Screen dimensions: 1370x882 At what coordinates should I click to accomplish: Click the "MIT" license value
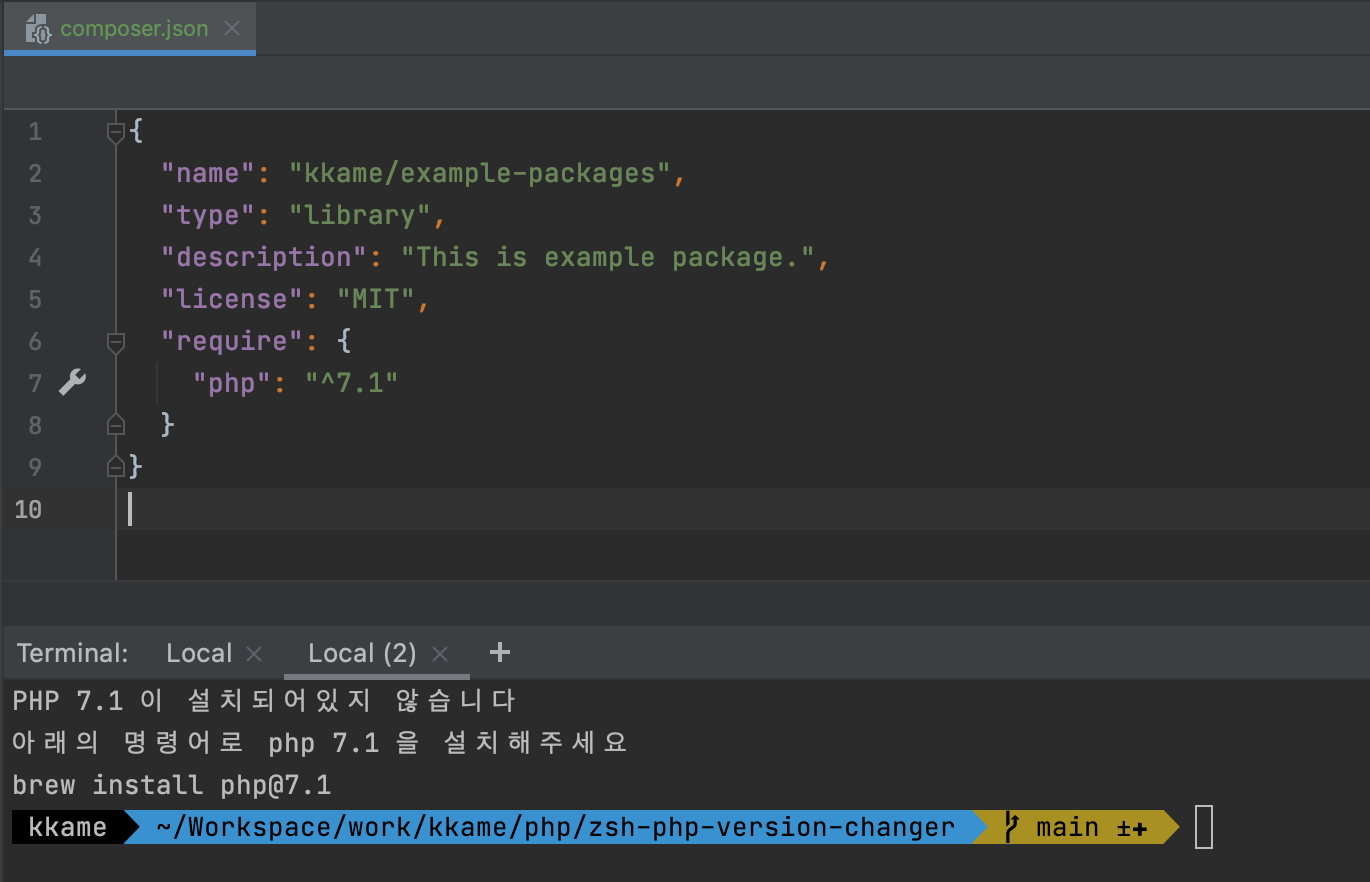pyautogui.click(x=376, y=299)
